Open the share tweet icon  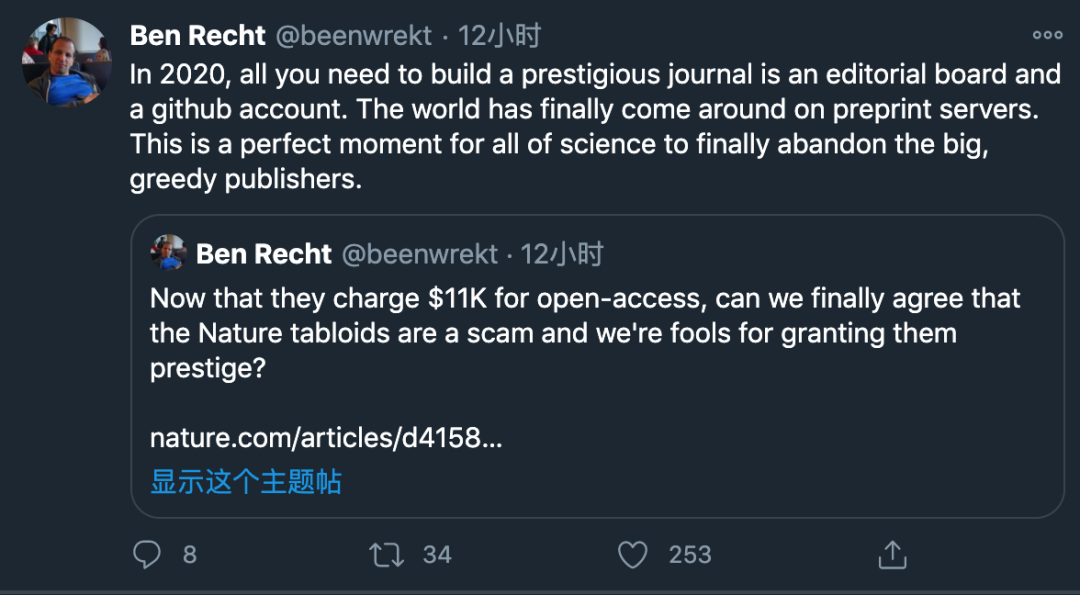(891, 554)
